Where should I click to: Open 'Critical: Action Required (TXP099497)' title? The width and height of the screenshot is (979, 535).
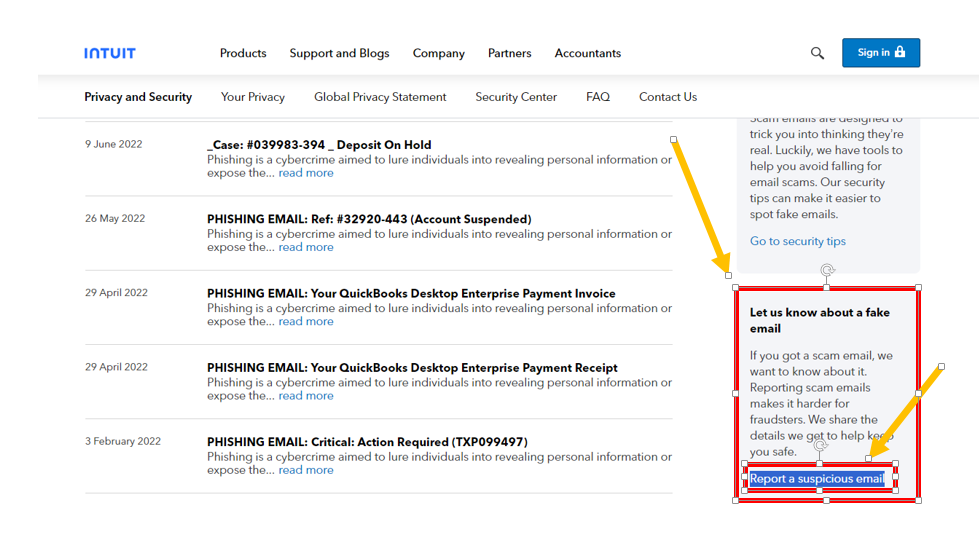[367, 442]
